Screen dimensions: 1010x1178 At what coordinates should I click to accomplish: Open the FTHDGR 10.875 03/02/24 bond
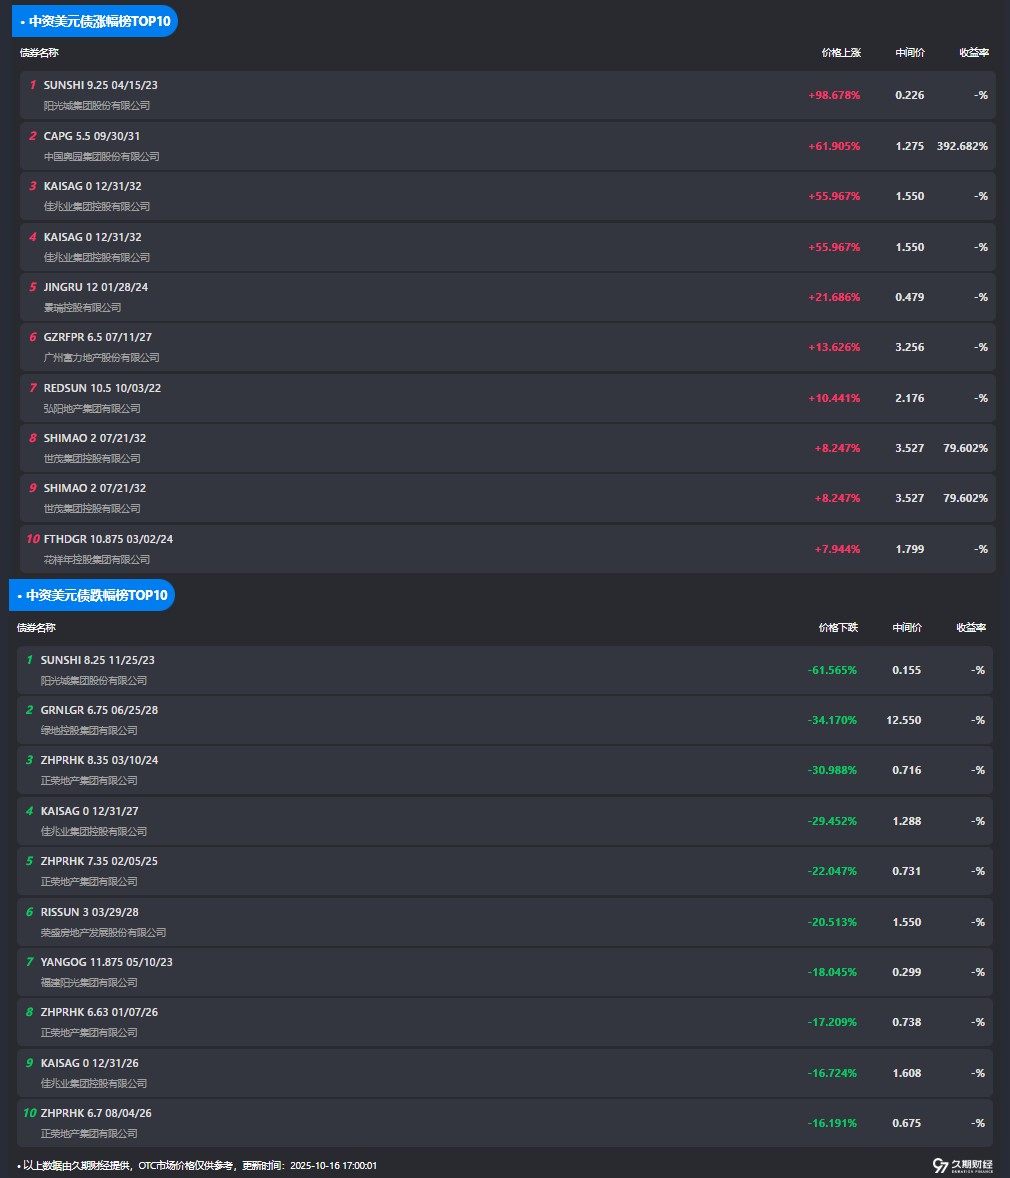(x=108, y=539)
